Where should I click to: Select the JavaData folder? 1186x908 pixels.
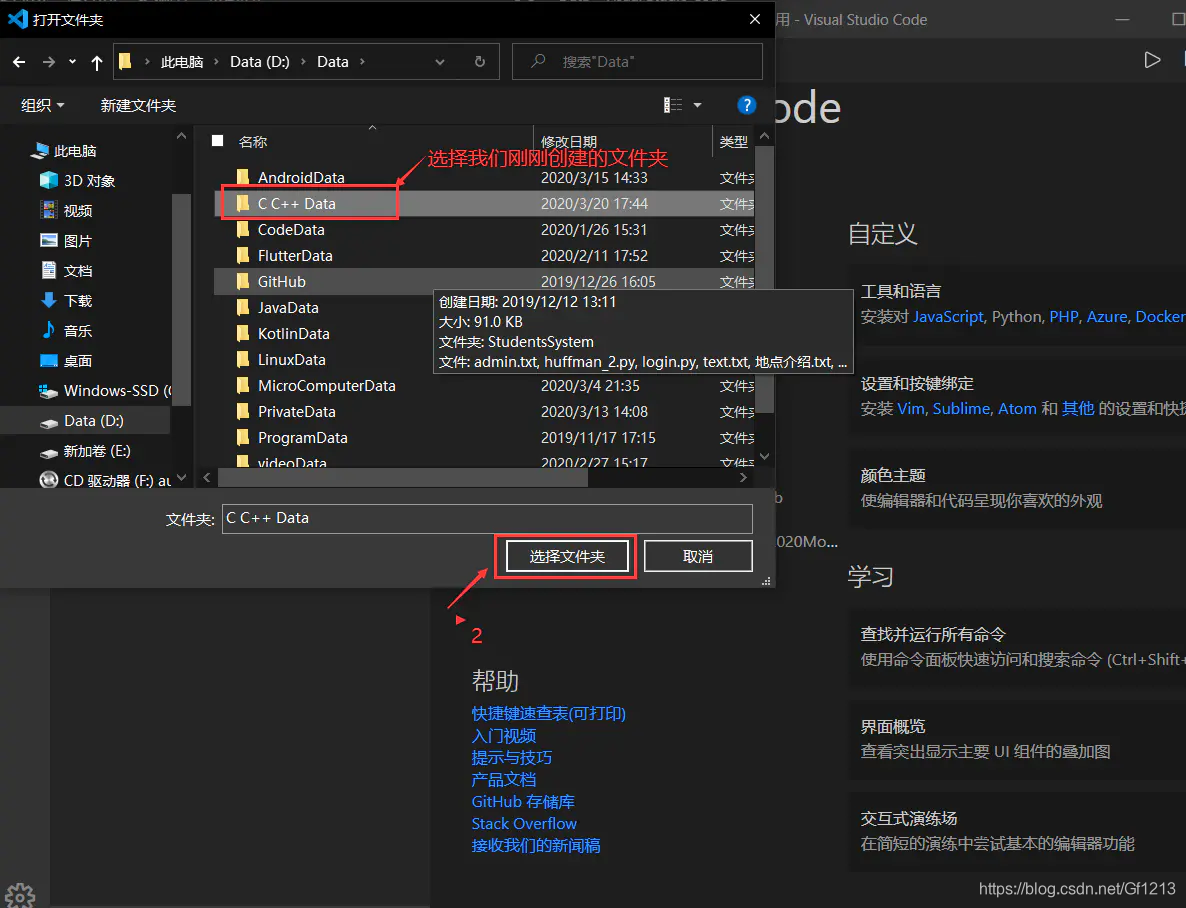288,308
